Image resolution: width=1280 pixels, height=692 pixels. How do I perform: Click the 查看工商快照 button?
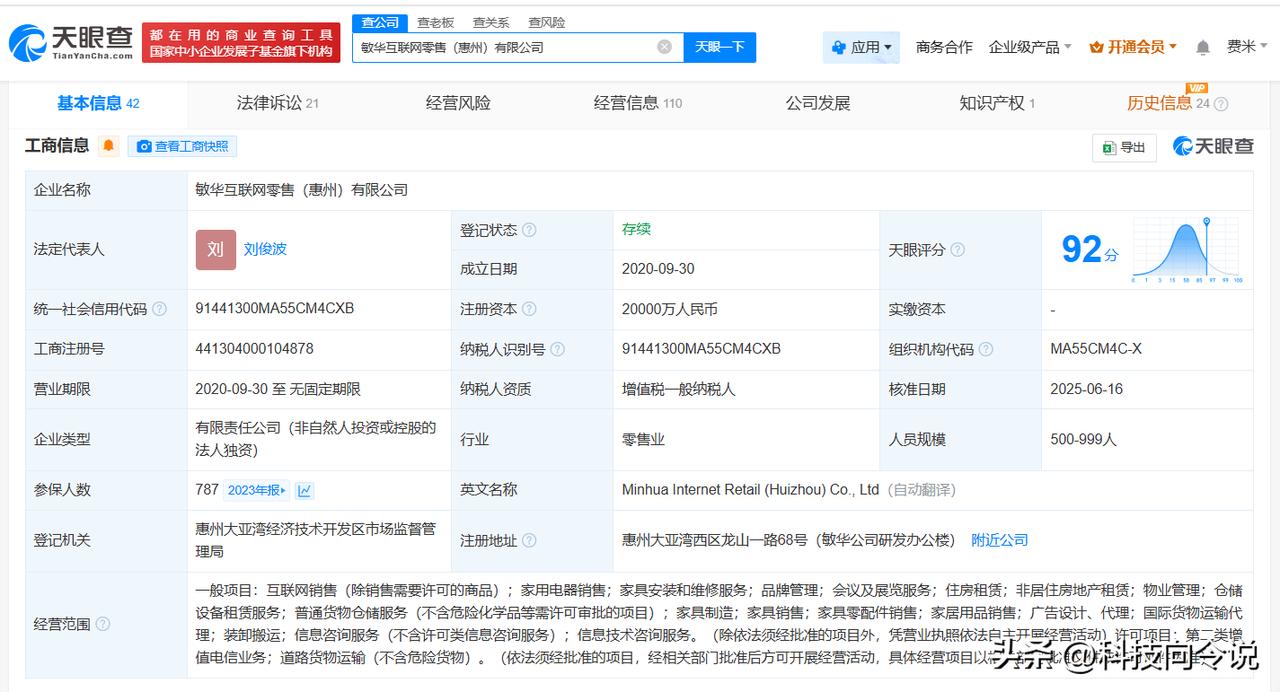[182, 146]
